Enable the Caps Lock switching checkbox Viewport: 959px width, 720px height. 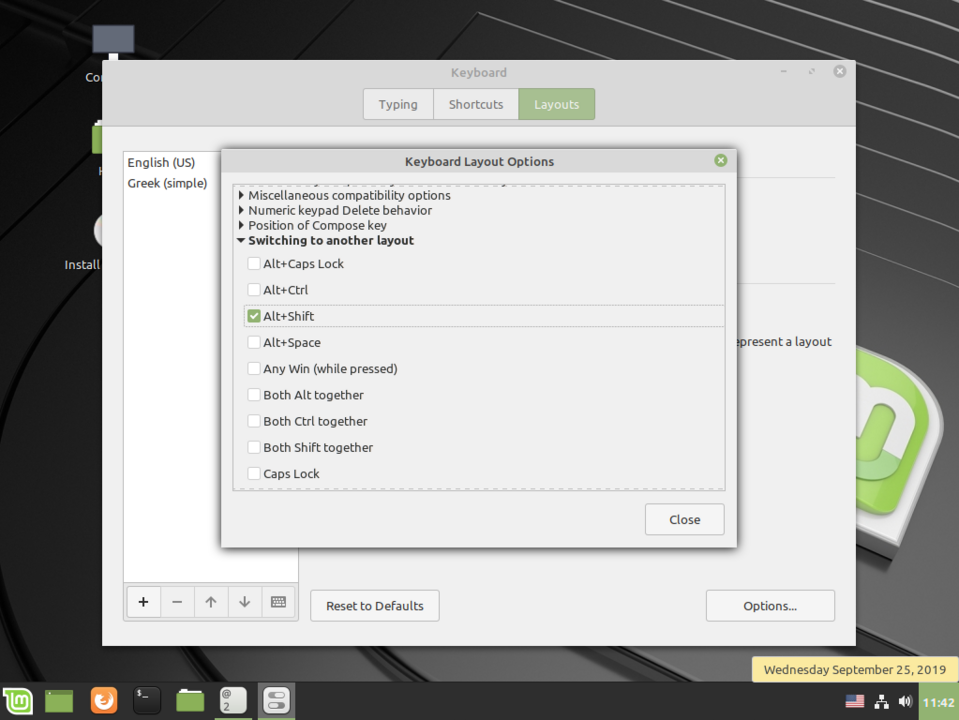(254, 474)
